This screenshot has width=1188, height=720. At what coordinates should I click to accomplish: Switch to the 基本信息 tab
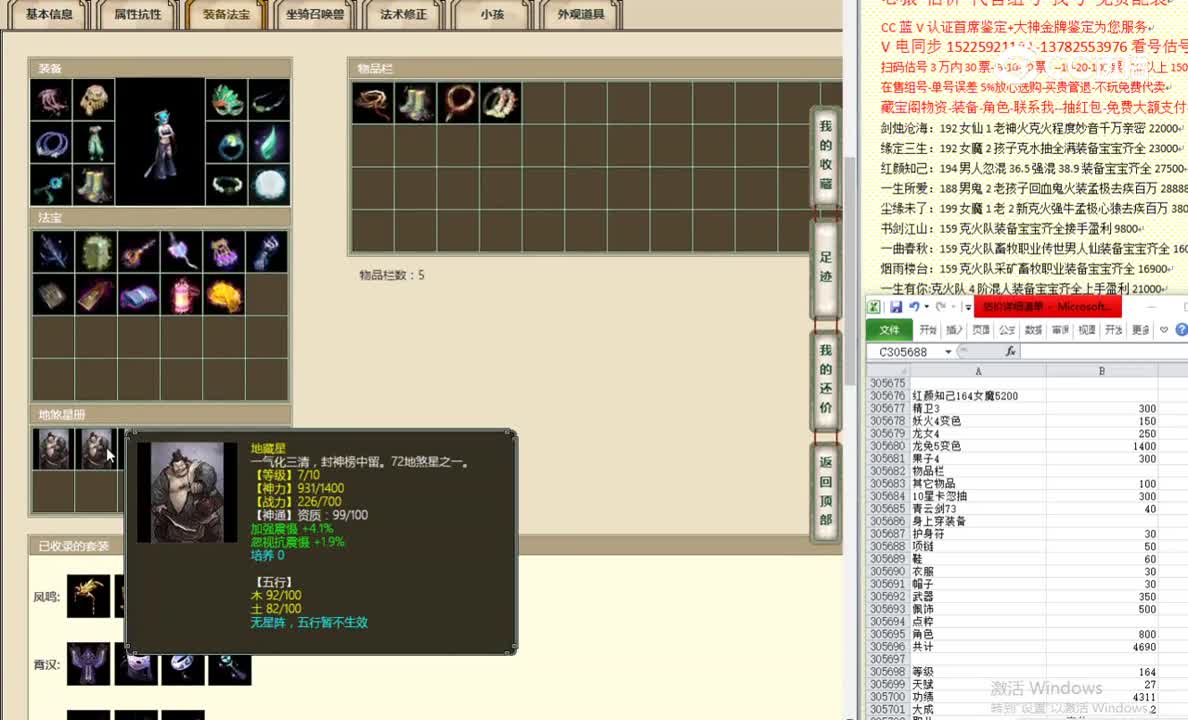(x=47, y=15)
